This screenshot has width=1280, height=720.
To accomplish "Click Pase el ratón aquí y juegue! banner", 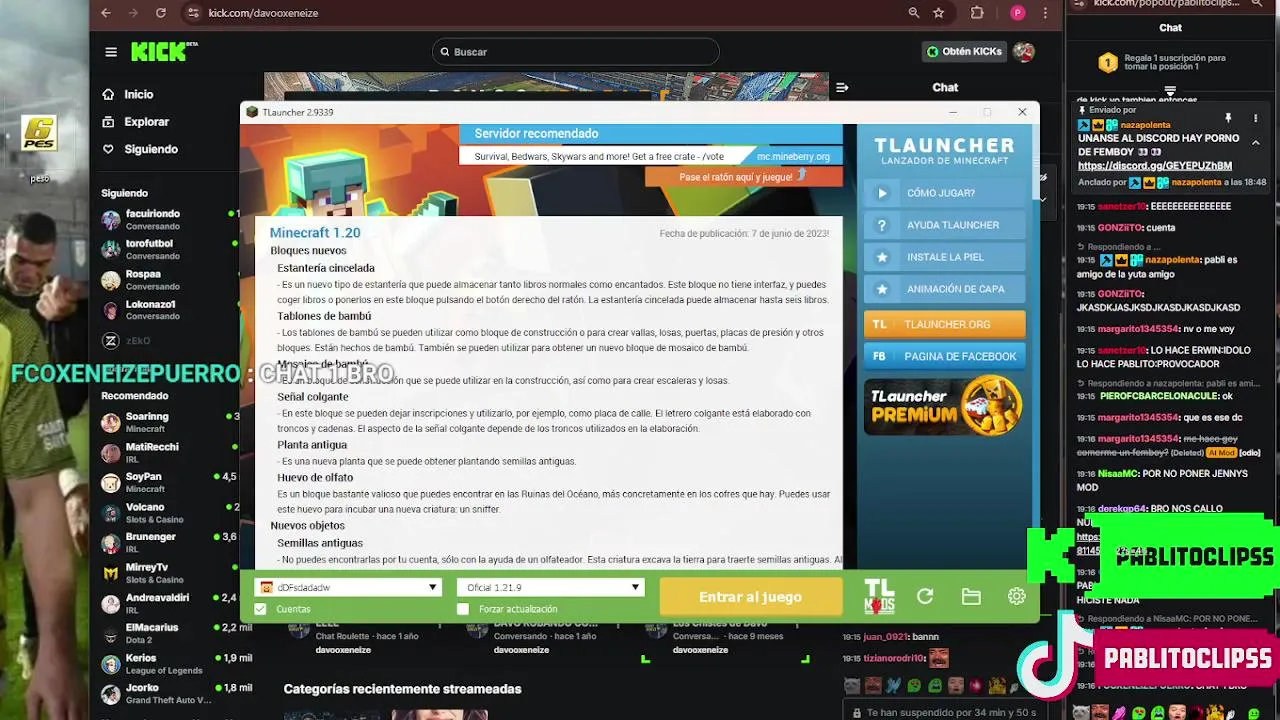I will pyautogui.click(x=743, y=177).
